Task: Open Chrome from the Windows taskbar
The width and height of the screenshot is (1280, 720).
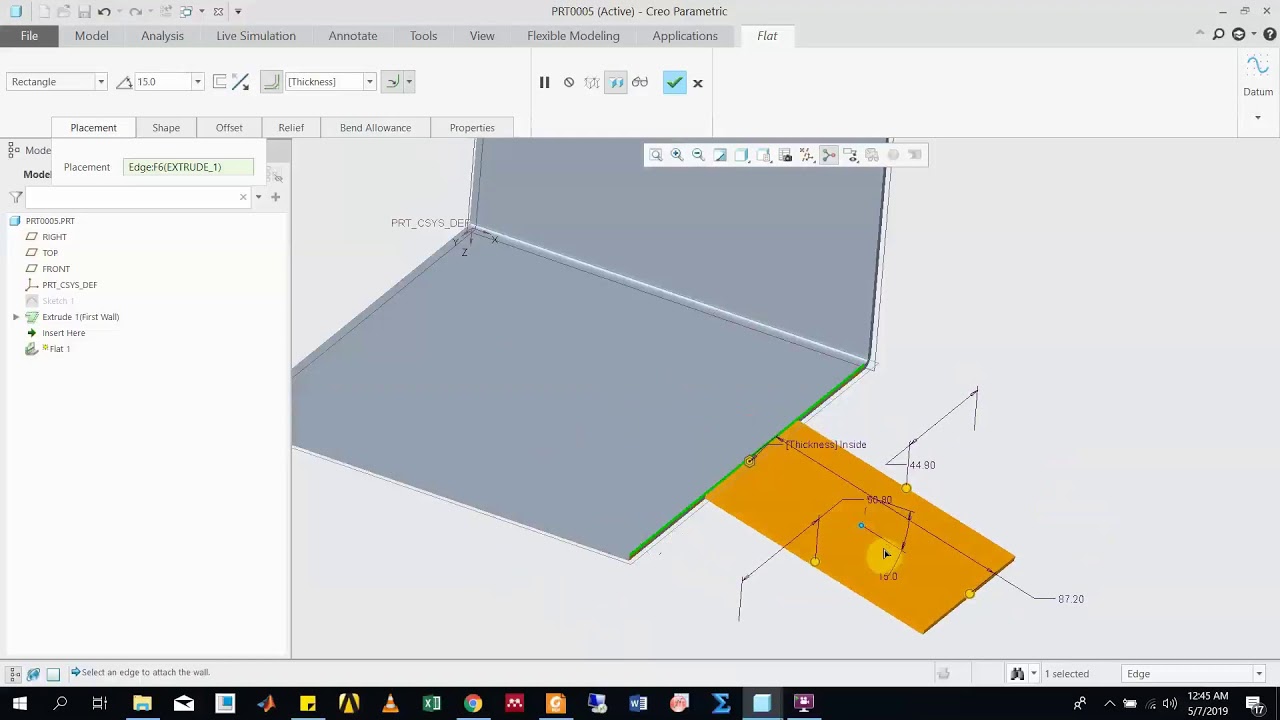Action: coord(473,703)
